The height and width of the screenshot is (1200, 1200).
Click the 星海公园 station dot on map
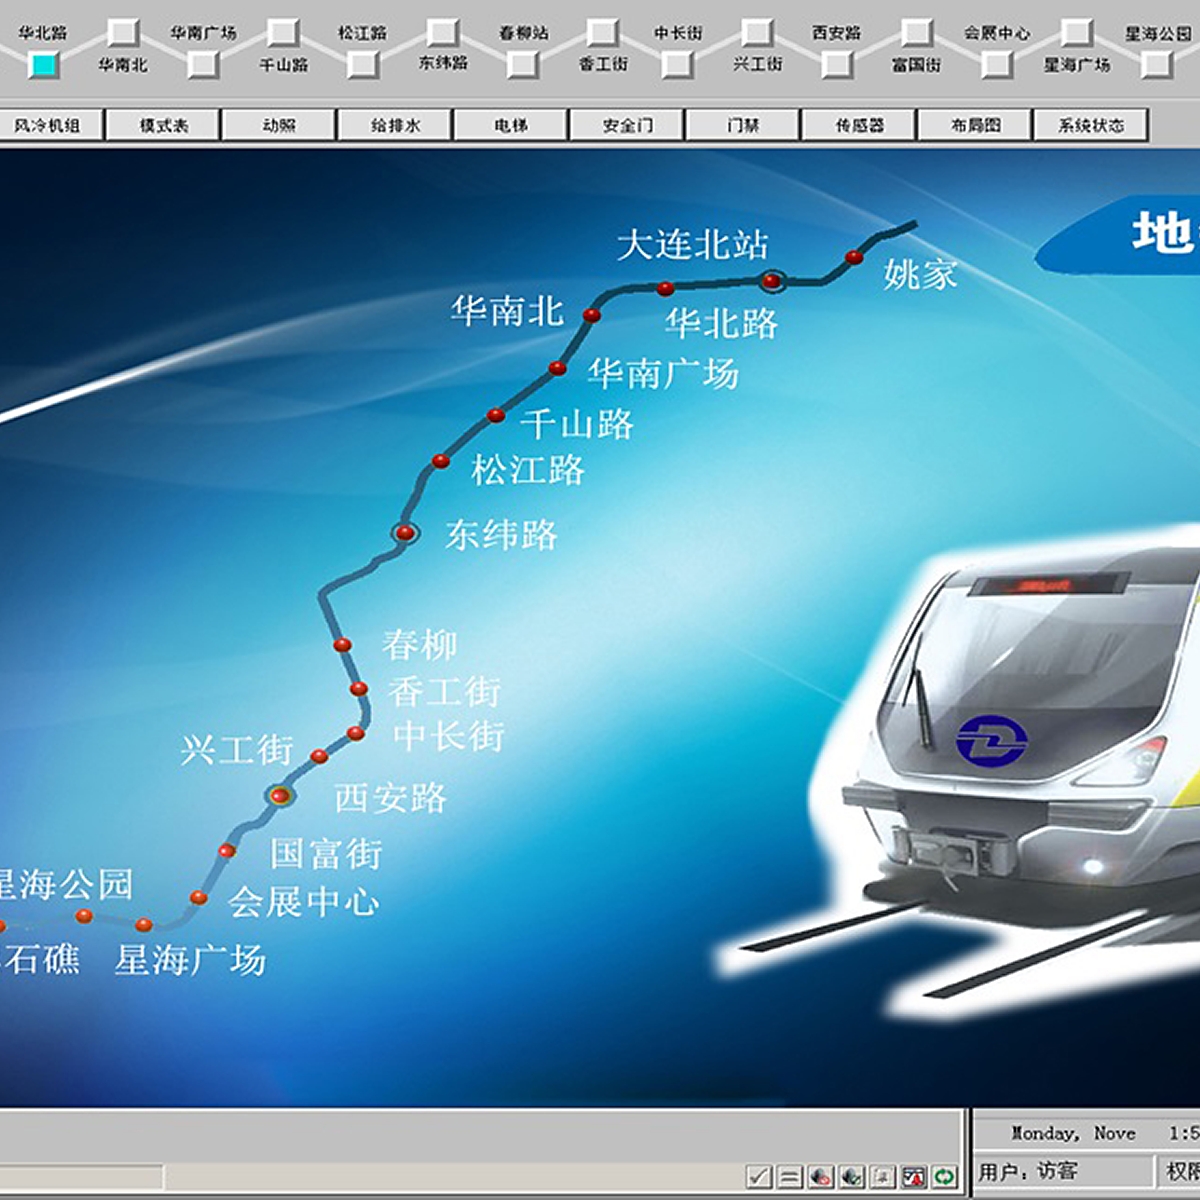click(x=84, y=916)
